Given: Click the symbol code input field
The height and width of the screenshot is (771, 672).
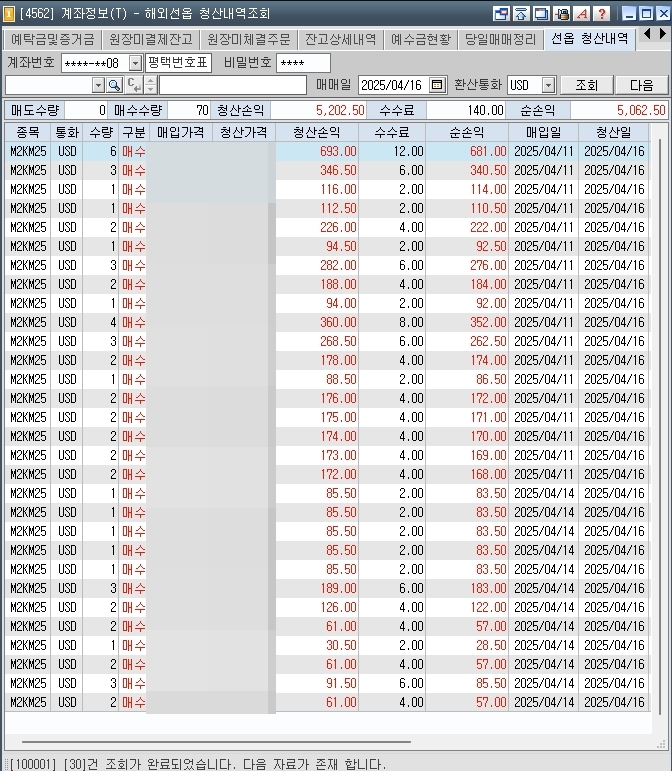Looking at the screenshot, I should pos(49,86).
